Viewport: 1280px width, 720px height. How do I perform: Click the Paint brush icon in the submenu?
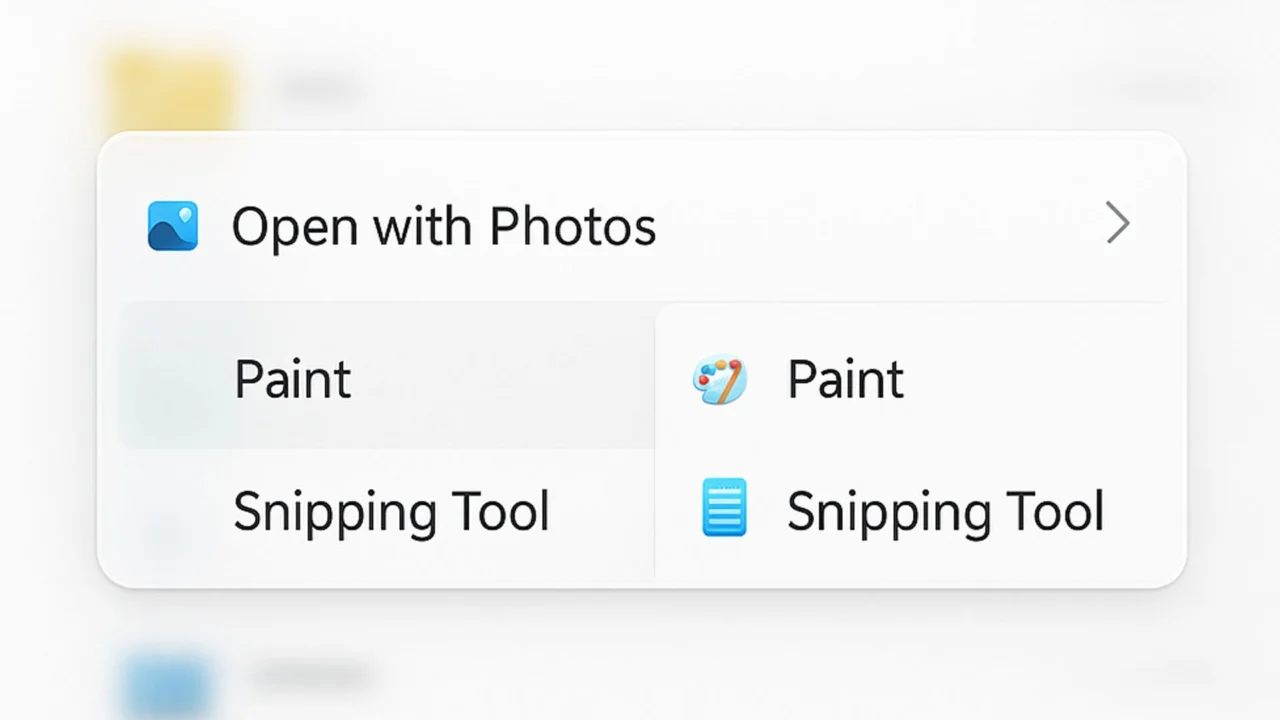[721, 380]
